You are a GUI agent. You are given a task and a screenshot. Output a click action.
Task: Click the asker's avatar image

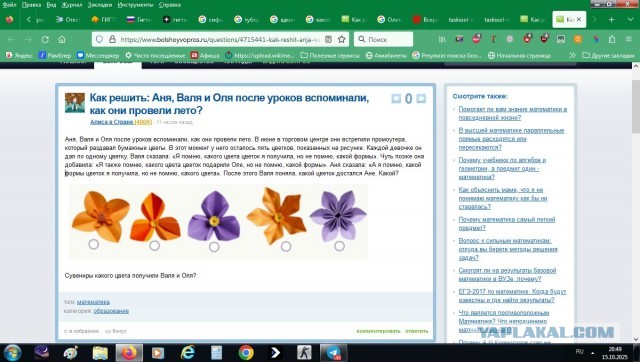tap(75, 103)
